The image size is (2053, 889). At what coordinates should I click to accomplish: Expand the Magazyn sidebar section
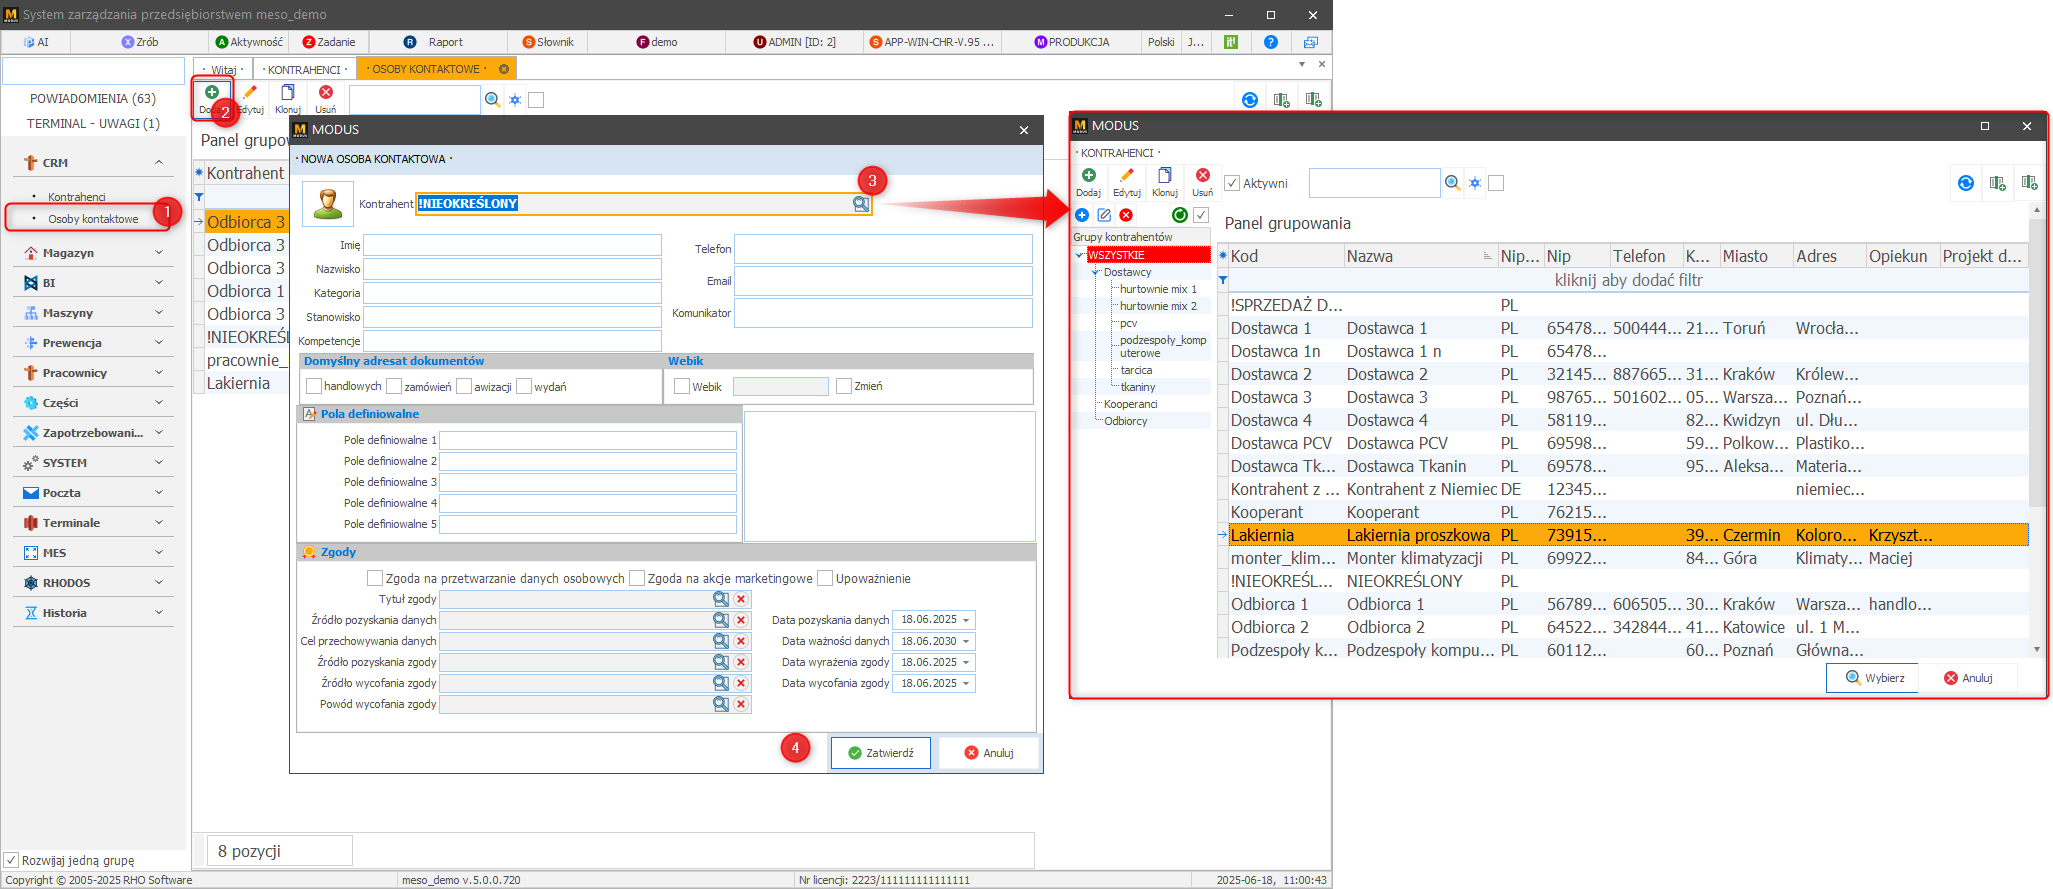[158, 253]
